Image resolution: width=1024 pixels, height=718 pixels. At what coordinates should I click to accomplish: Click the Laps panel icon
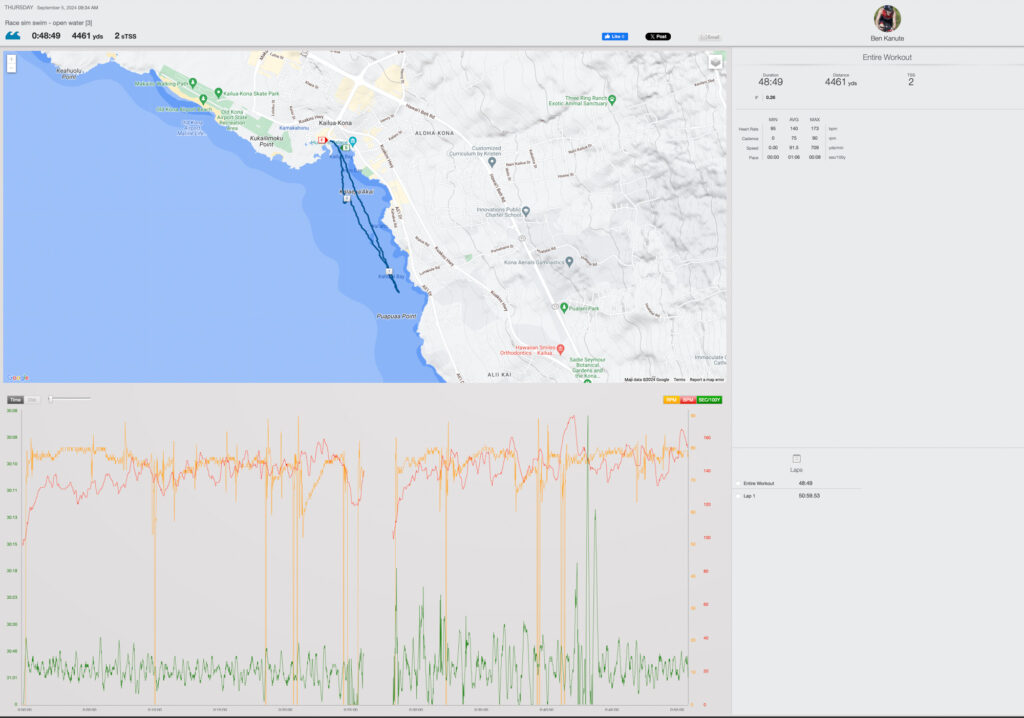[x=796, y=458]
